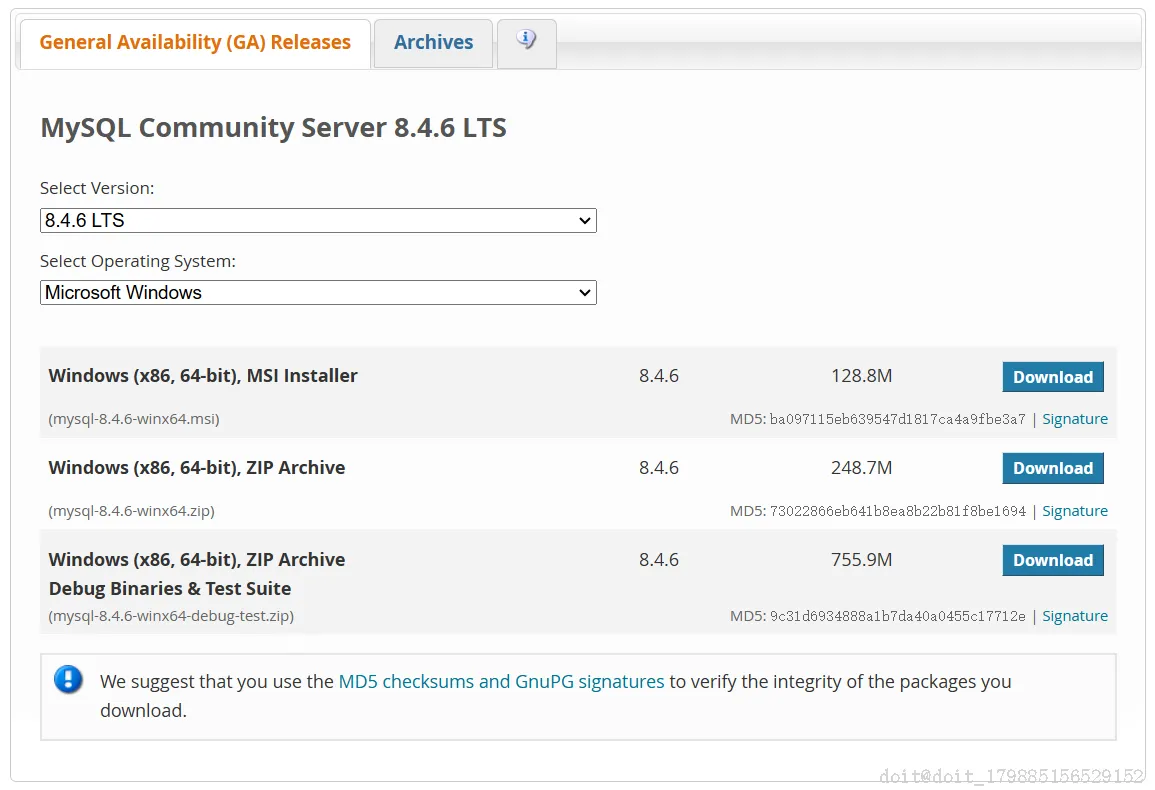
Task: Click the debug-test zip MD5 checksum
Action: coord(897,617)
